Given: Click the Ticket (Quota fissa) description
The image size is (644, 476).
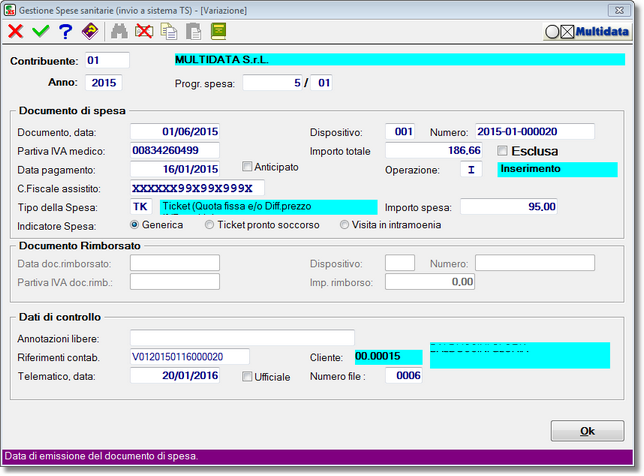Looking at the screenshot, I should (268, 207).
